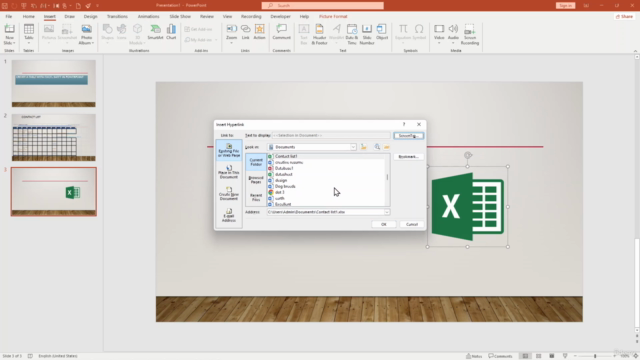Click the Zoom icon in Links group
The height and width of the screenshot is (360, 640).
231,33
